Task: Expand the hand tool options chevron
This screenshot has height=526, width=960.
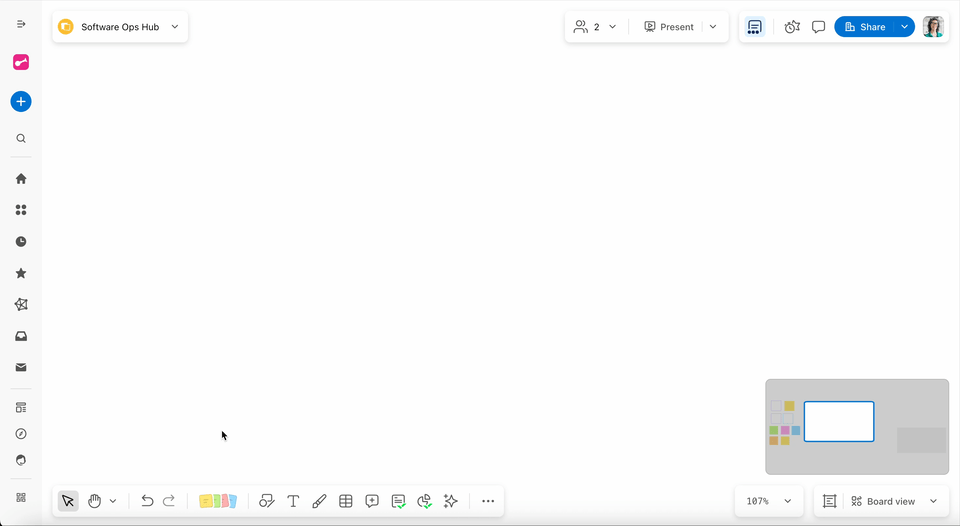Action: pyautogui.click(x=113, y=501)
